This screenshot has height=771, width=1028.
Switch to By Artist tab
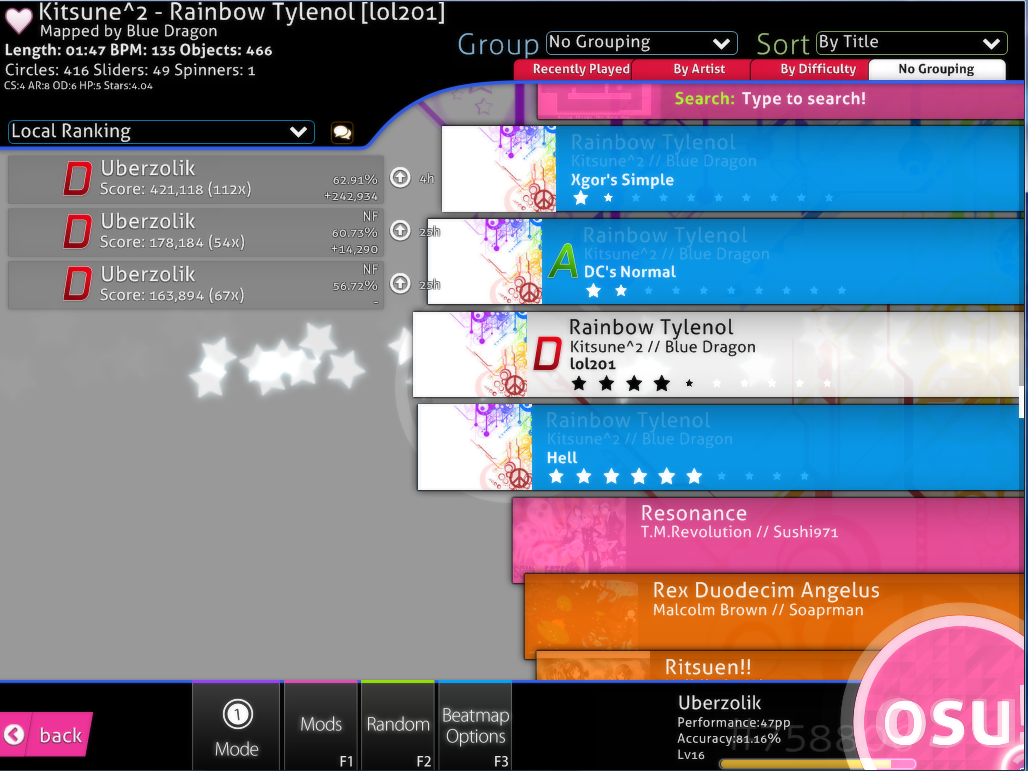coord(692,69)
